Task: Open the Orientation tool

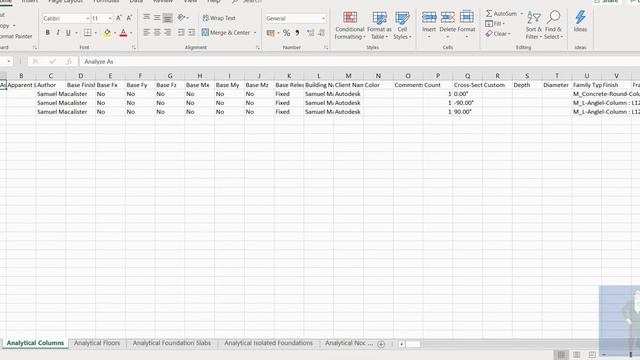Action: click(x=182, y=18)
